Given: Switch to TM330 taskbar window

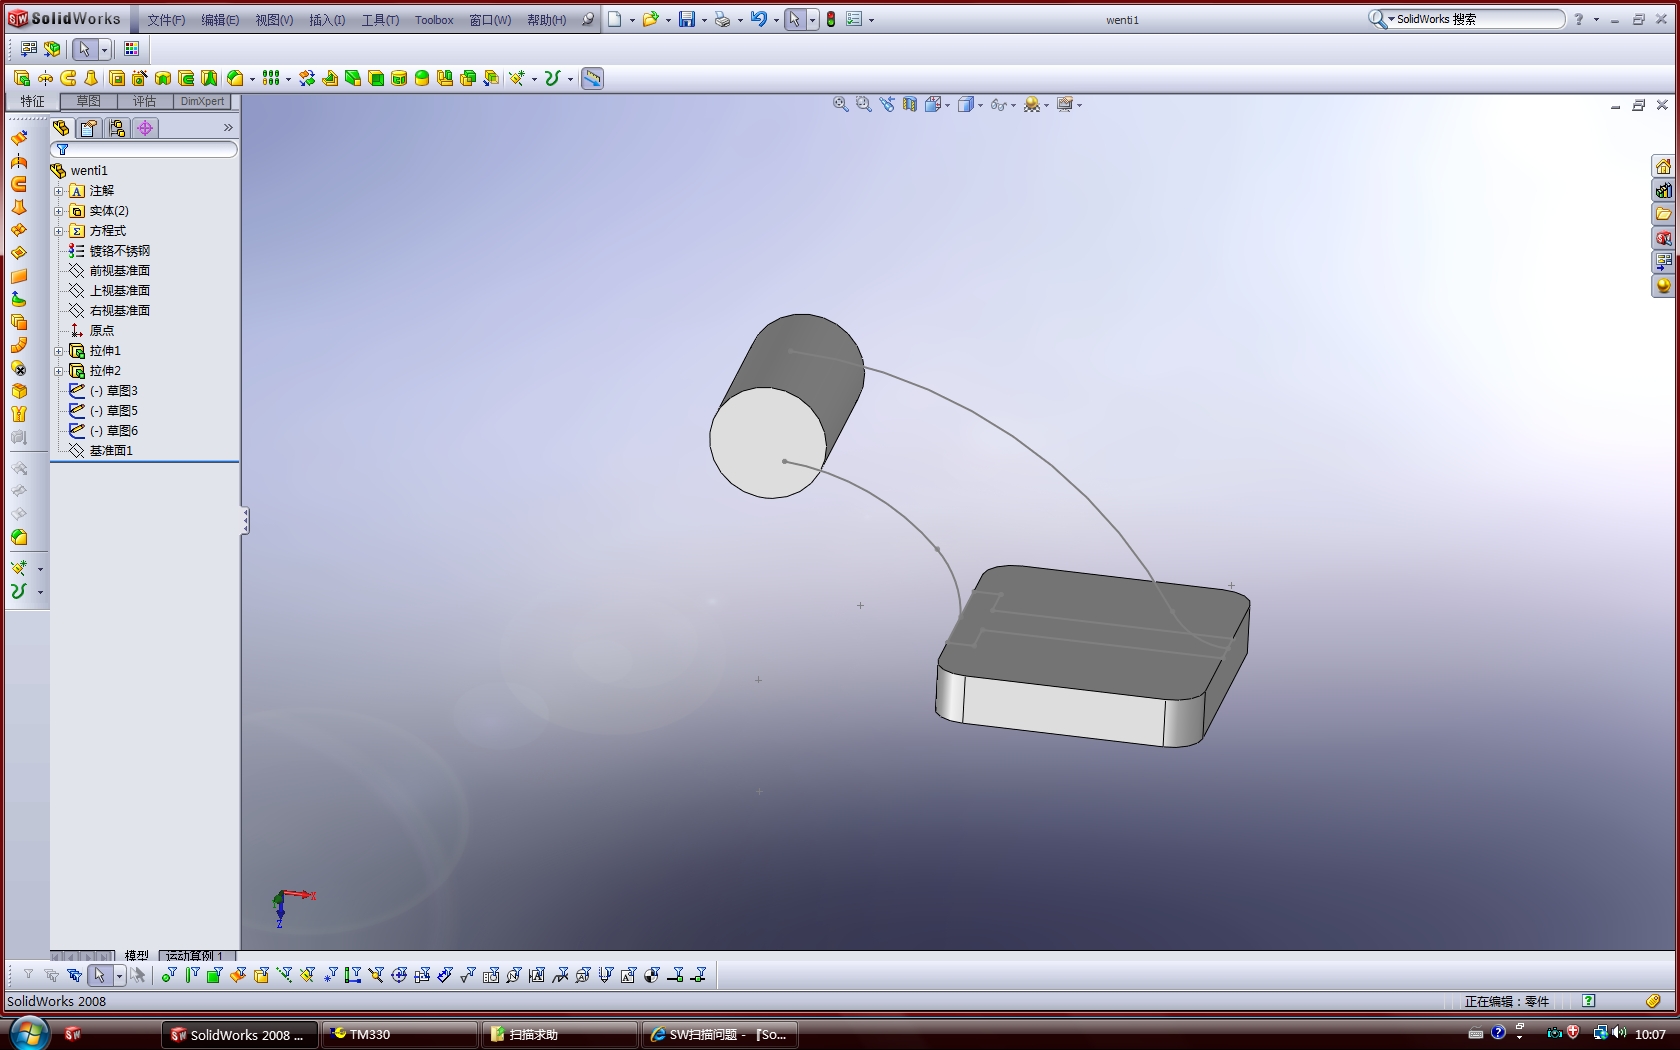Looking at the screenshot, I should coord(400,1035).
